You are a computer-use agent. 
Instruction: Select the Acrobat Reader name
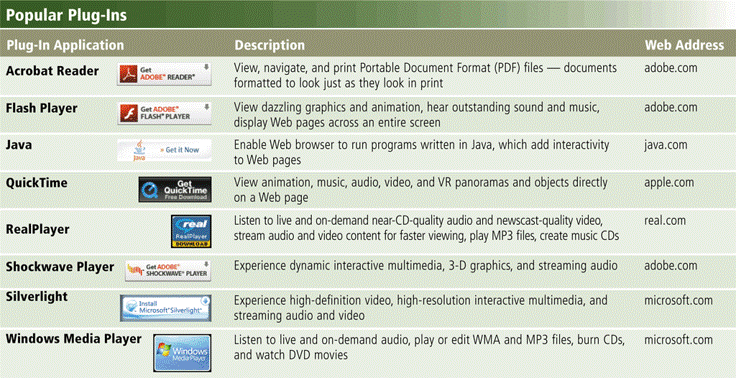(52, 71)
